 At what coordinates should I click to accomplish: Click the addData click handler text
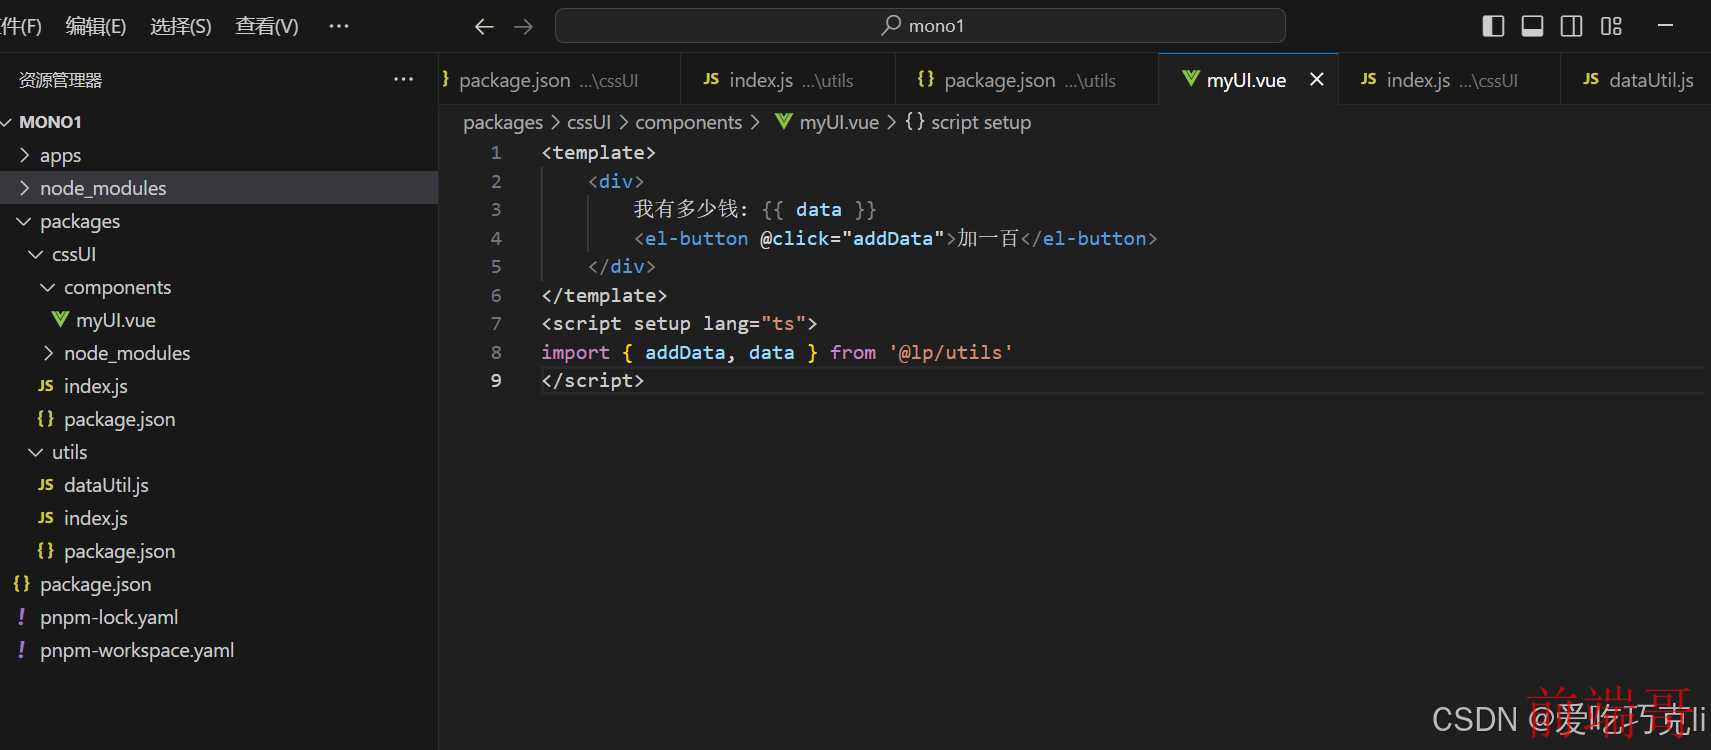tap(893, 239)
